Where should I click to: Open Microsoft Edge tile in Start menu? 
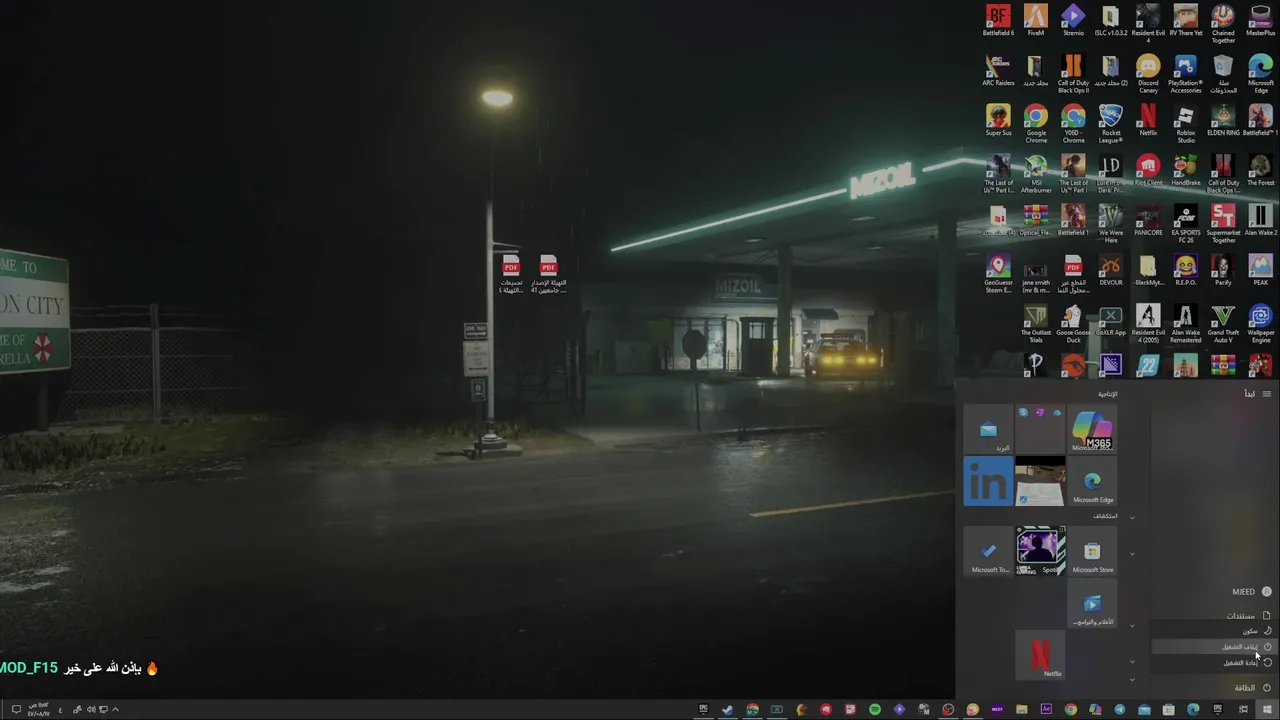[x=1092, y=481]
